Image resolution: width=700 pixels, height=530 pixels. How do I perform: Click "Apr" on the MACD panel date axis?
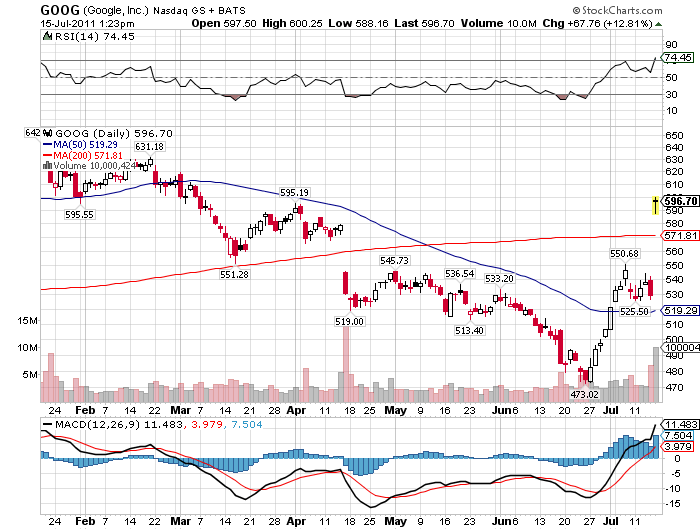[296, 521]
